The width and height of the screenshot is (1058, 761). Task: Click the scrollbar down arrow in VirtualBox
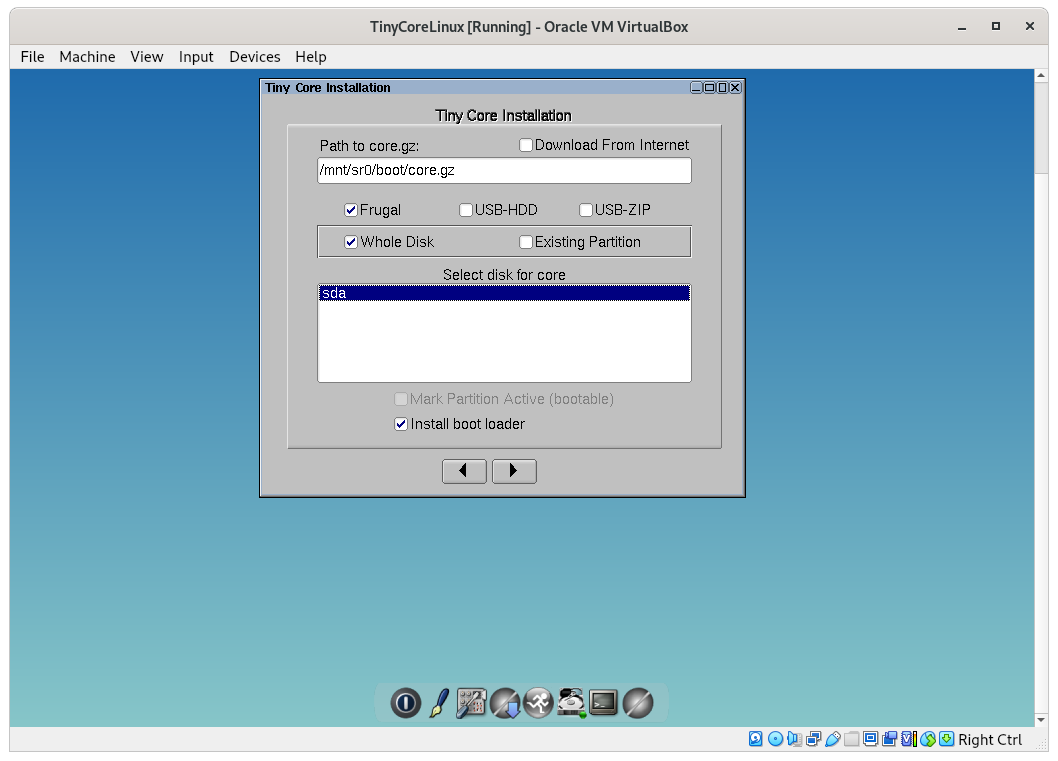pos(1041,720)
